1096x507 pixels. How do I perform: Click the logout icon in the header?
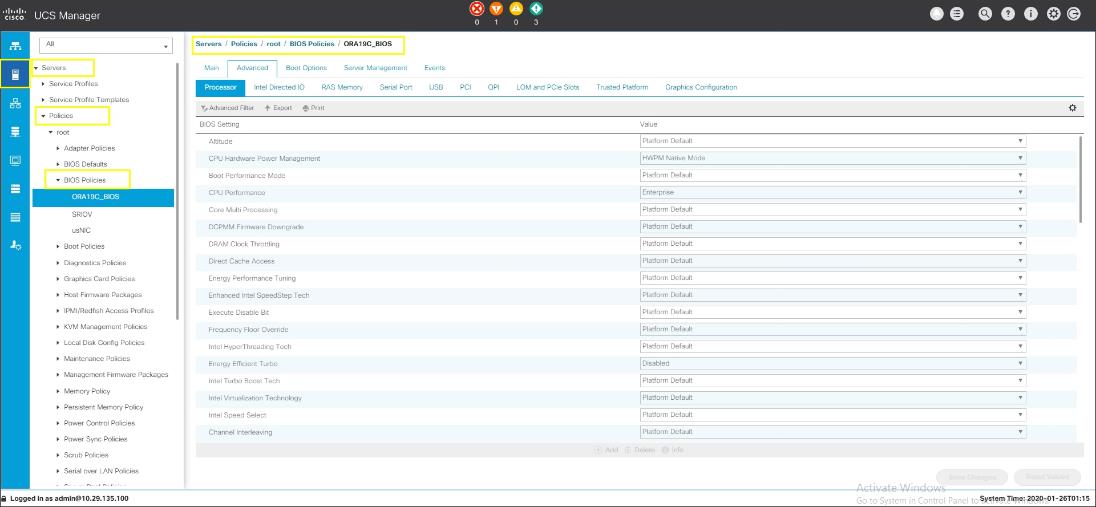1074,14
